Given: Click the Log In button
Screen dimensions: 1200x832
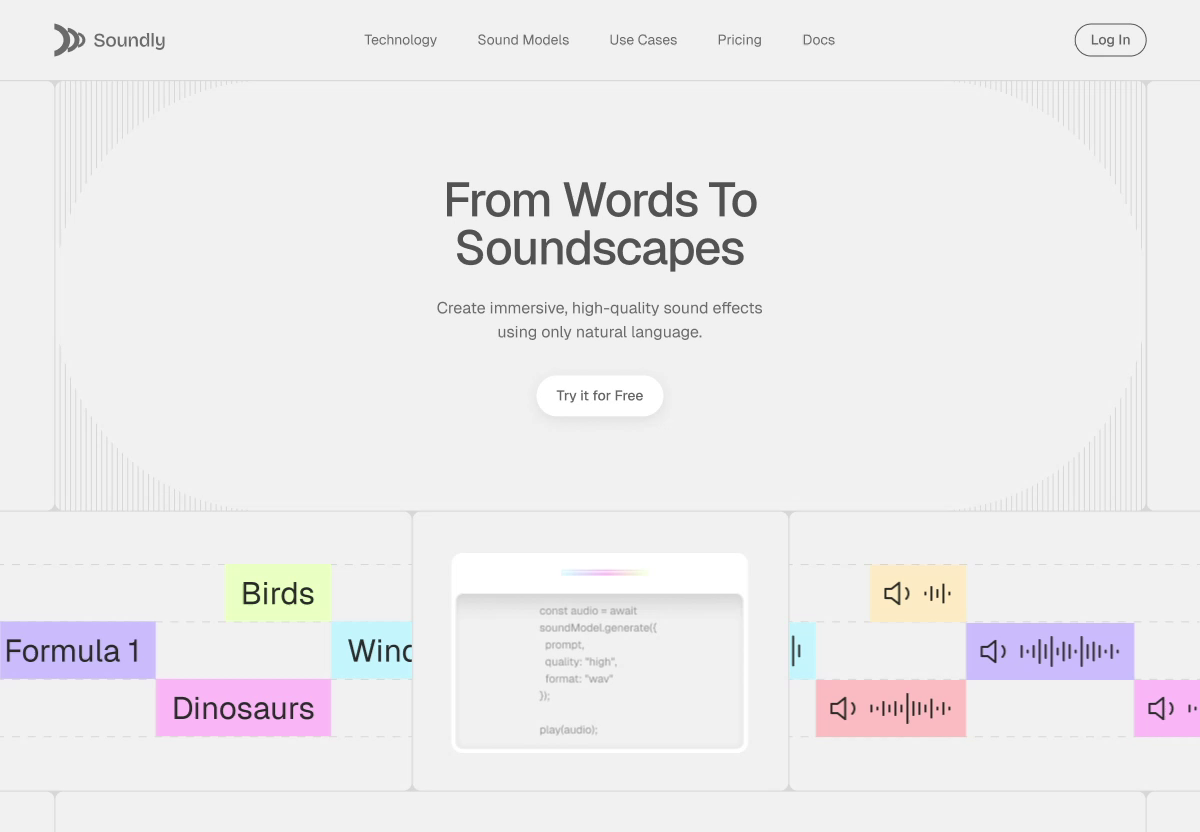Looking at the screenshot, I should (x=1110, y=40).
